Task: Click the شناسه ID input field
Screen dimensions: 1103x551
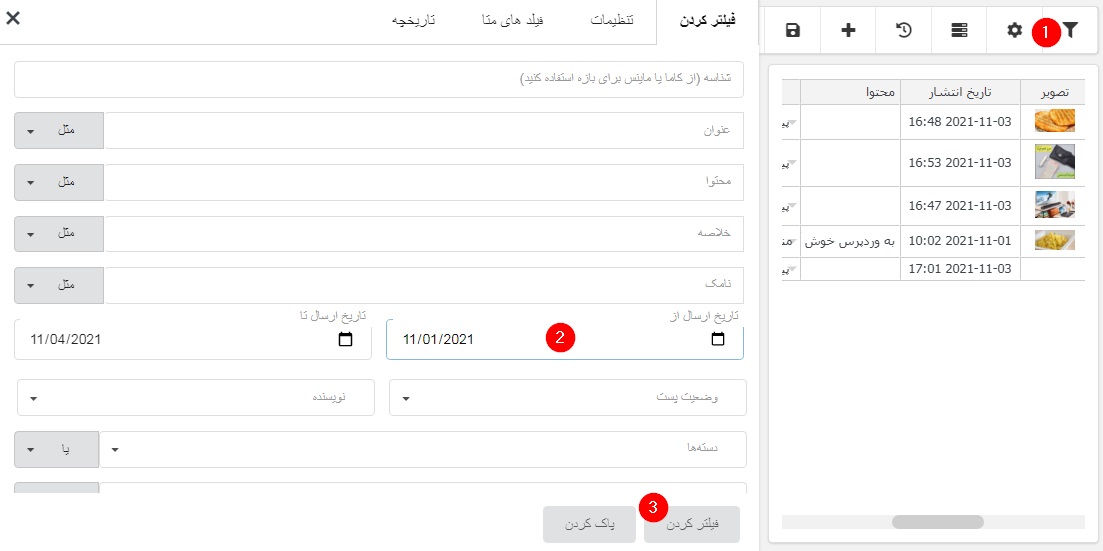Action: tap(379, 79)
